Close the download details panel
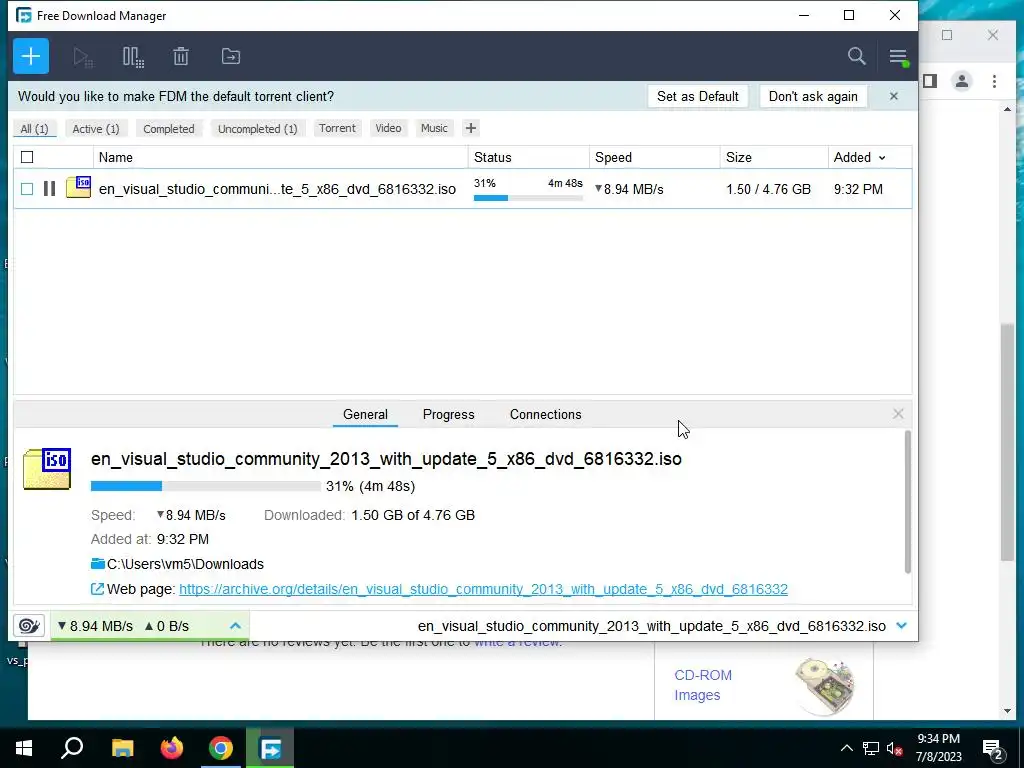This screenshot has width=1024, height=768. tap(898, 413)
